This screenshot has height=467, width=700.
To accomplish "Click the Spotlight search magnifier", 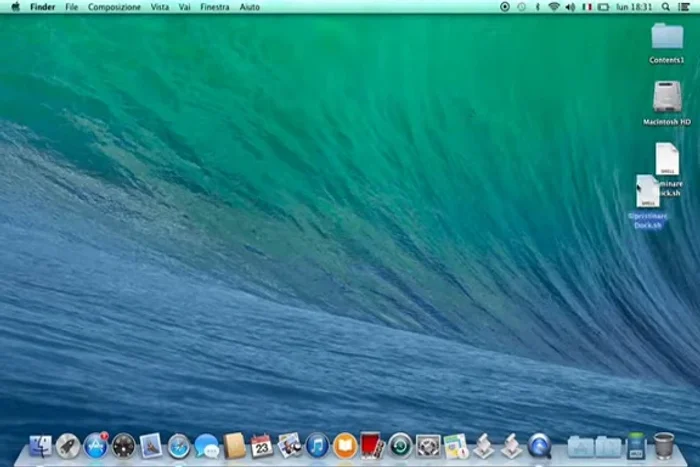I will [x=666, y=7].
